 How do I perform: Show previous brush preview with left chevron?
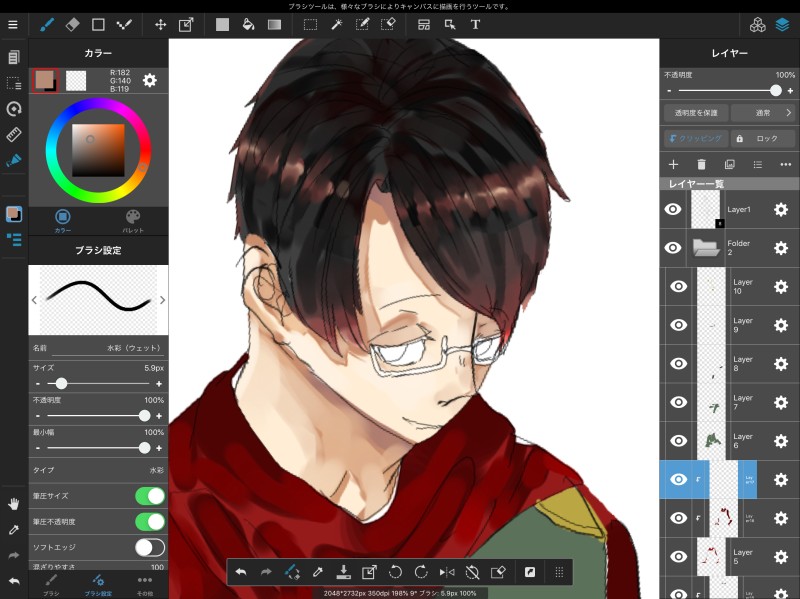pyautogui.click(x=34, y=300)
